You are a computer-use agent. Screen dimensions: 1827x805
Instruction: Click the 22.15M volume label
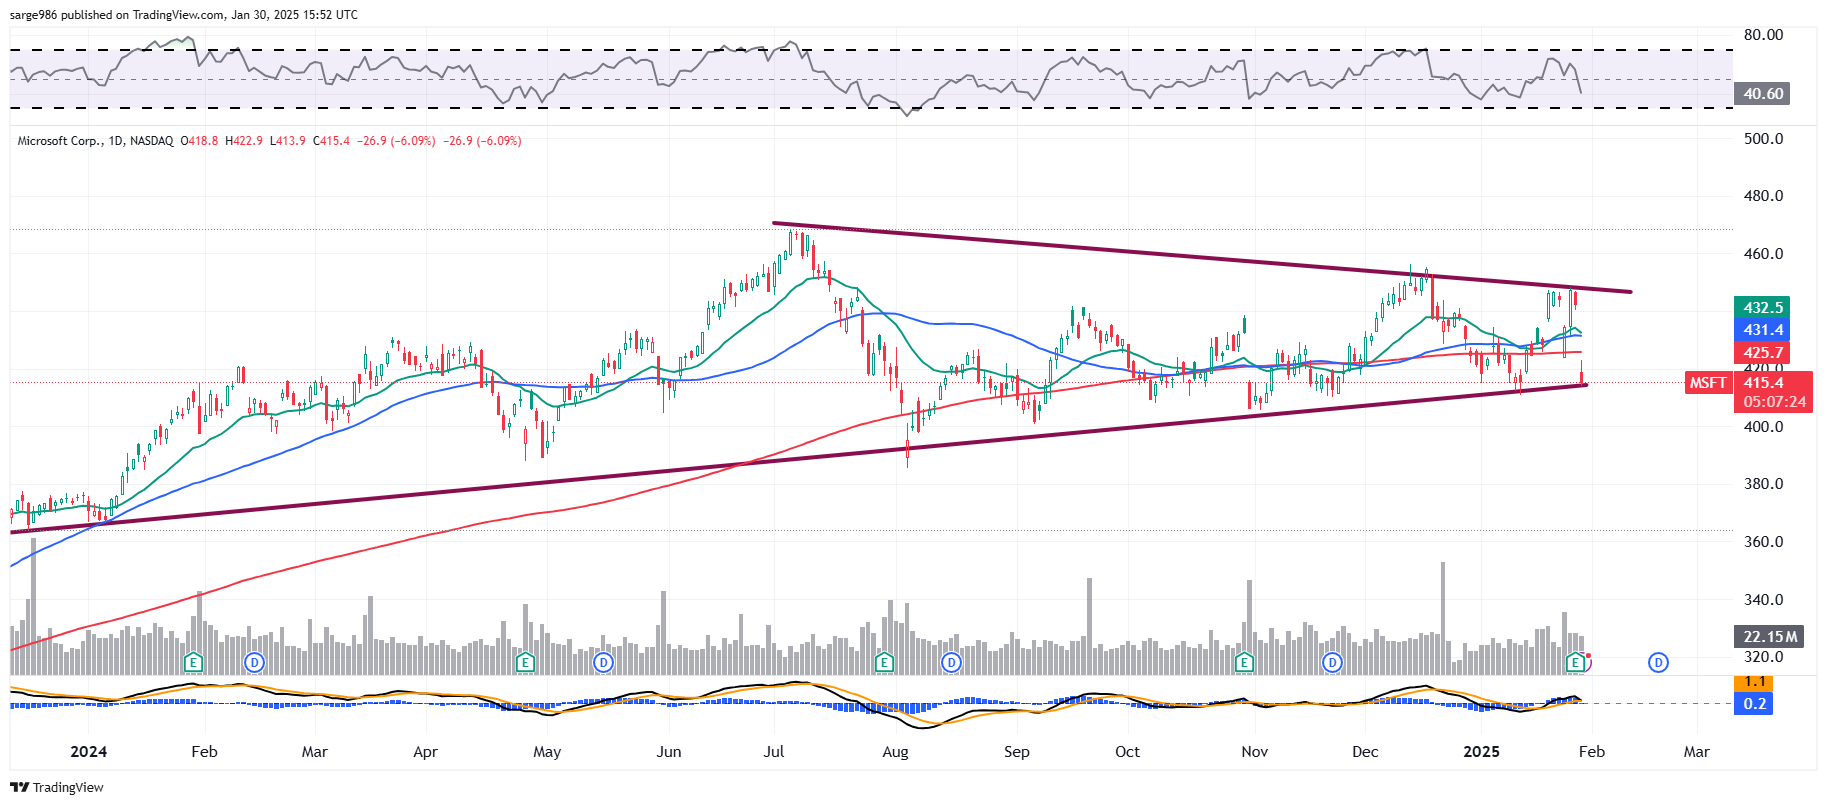(1769, 637)
